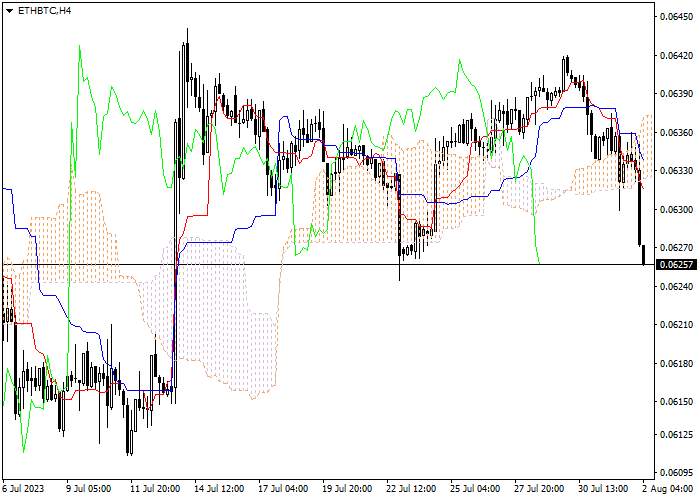Click the 0.06450 price axis label
700x500 pixels.
click(677, 17)
